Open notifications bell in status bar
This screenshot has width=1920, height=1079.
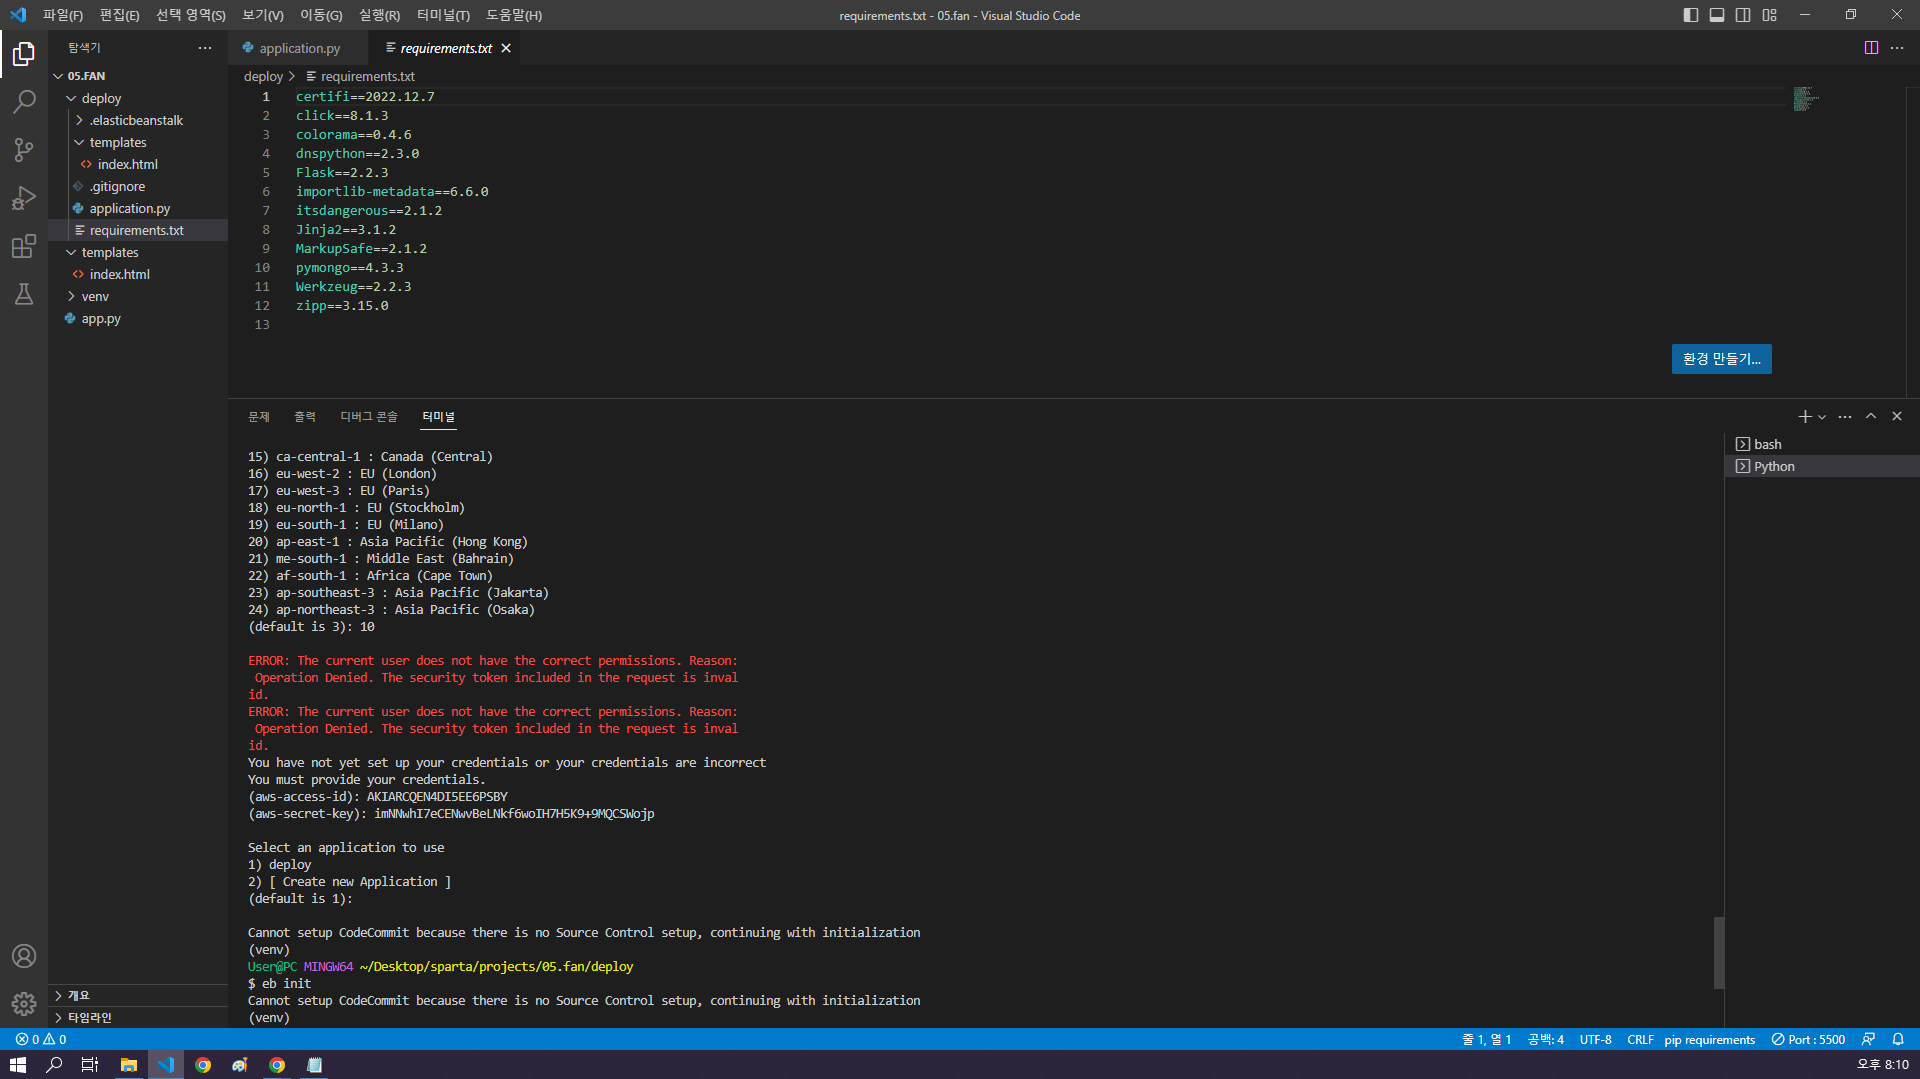click(x=1898, y=1039)
